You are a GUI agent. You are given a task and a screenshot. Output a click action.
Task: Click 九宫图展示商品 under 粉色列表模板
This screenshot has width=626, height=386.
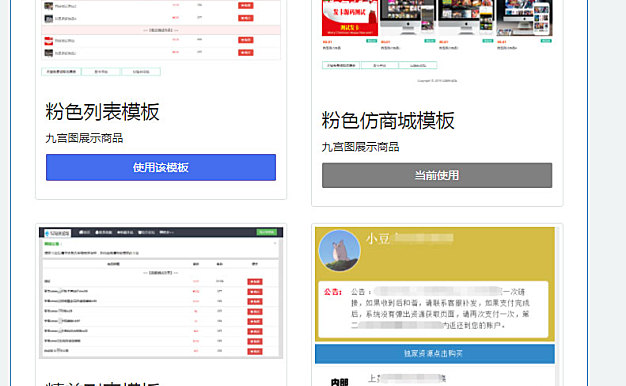point(84,139)
